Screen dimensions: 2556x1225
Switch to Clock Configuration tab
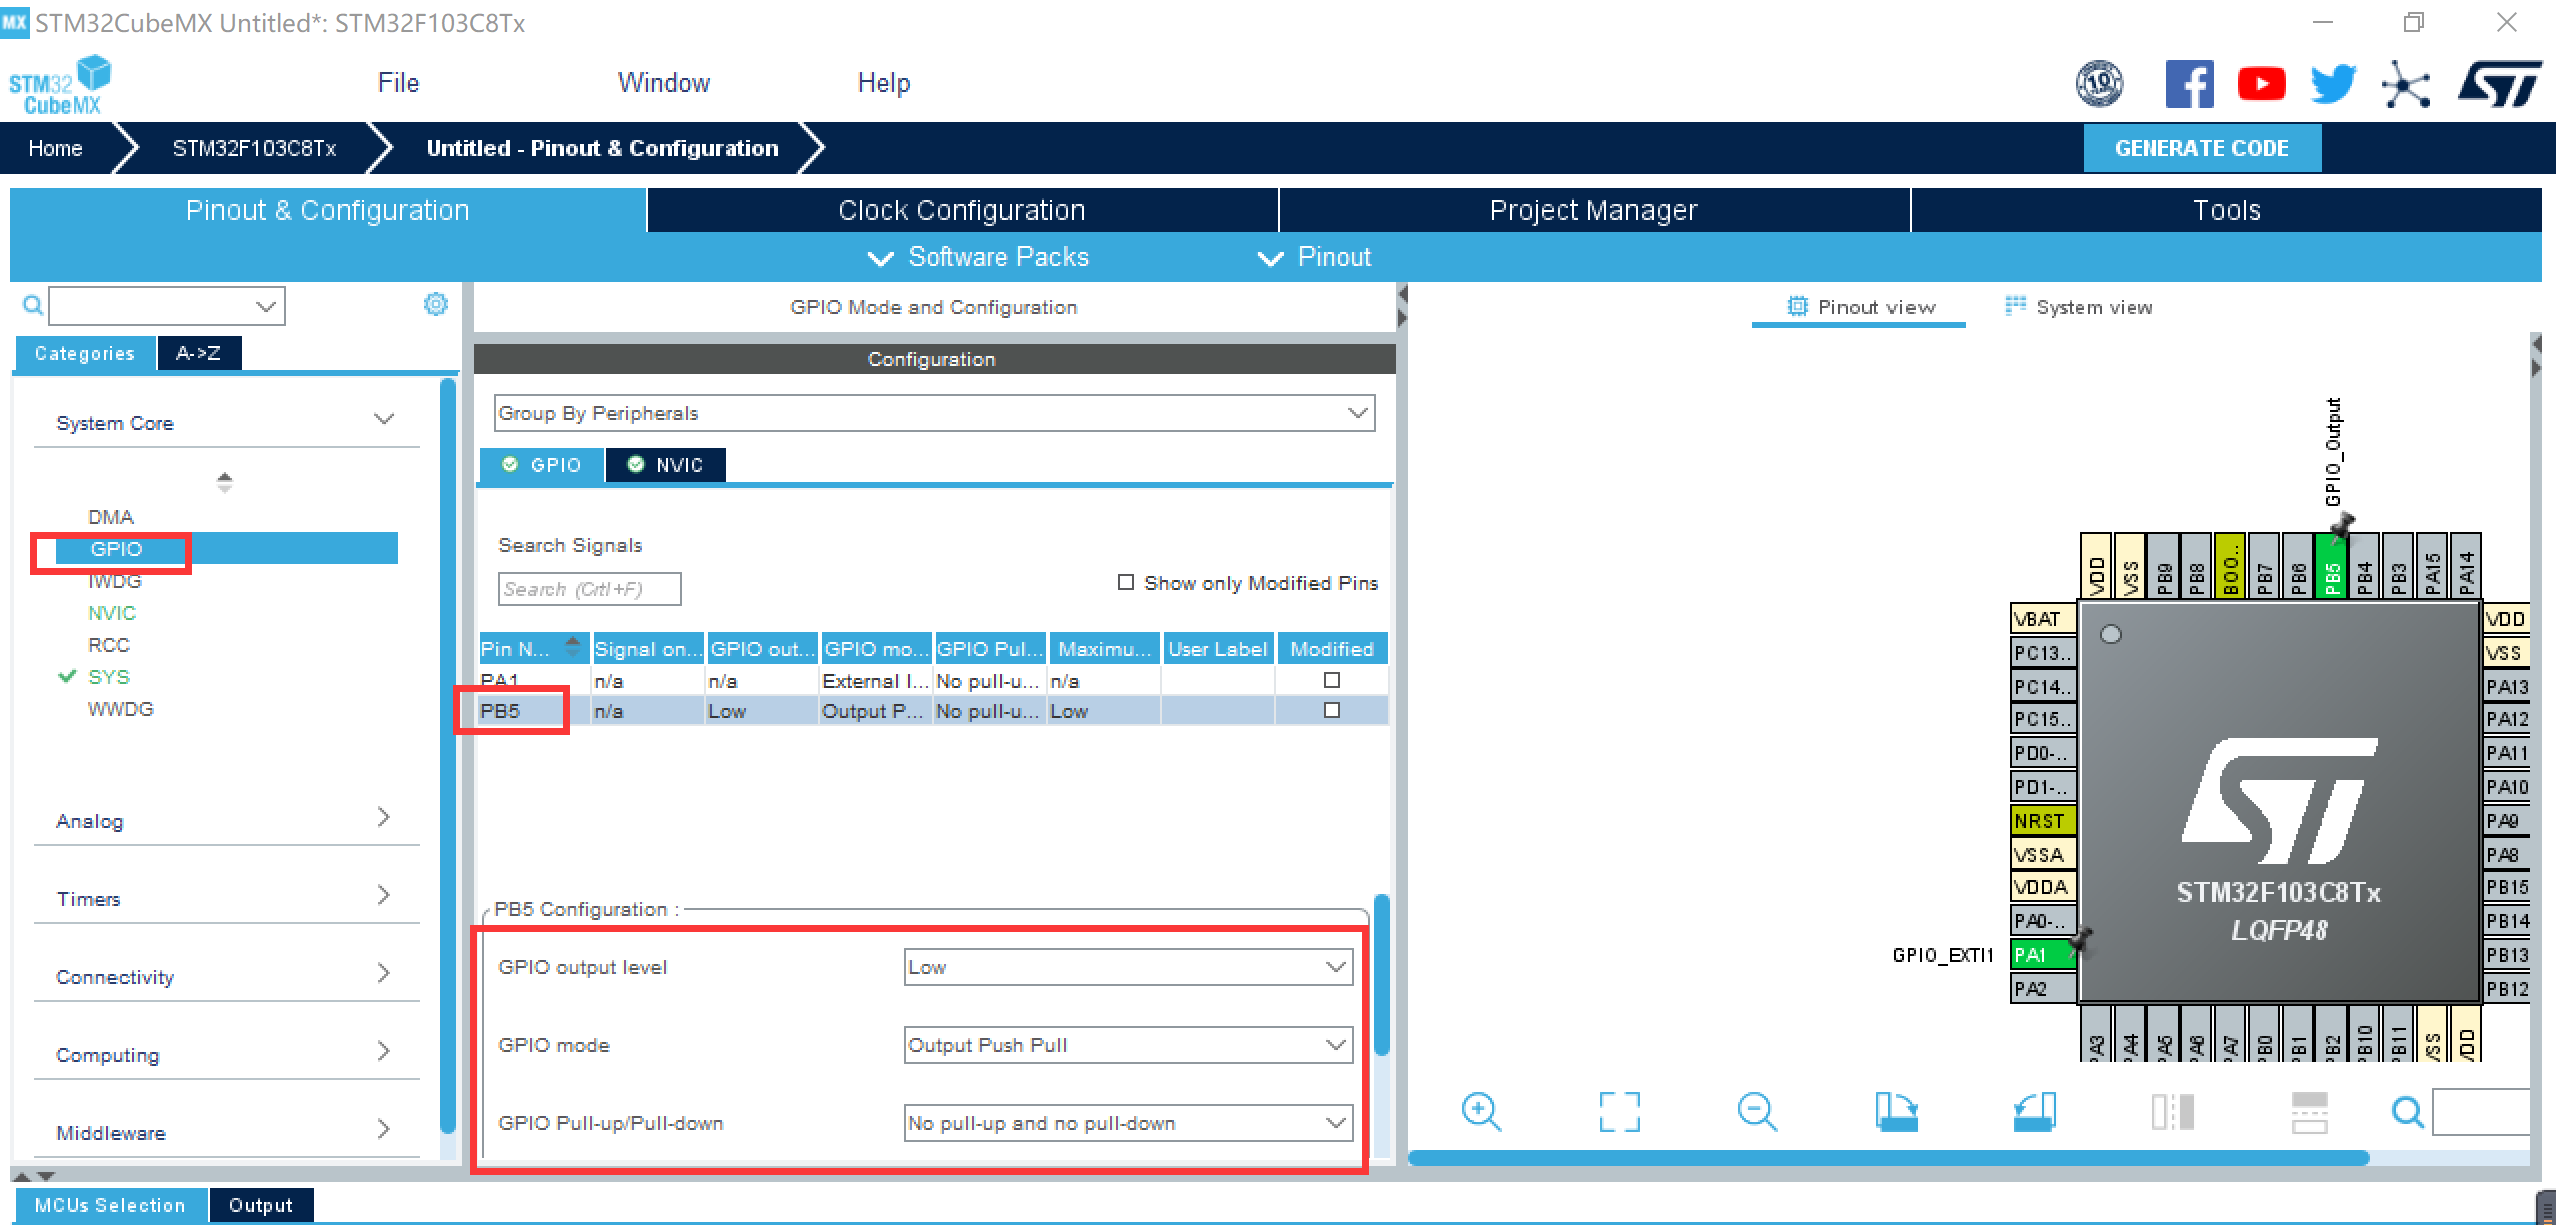(x=962, y=210)
